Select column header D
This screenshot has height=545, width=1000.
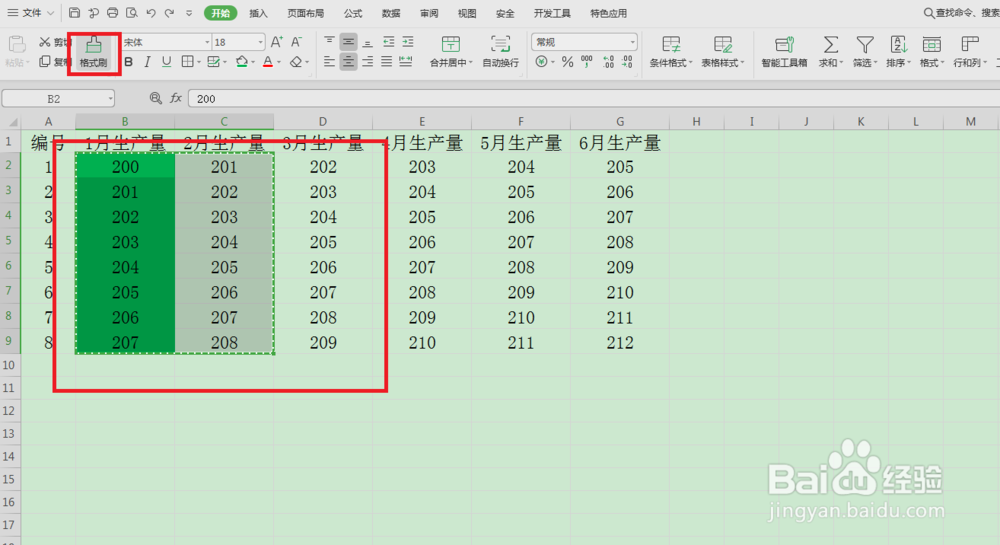coord(323,122)
